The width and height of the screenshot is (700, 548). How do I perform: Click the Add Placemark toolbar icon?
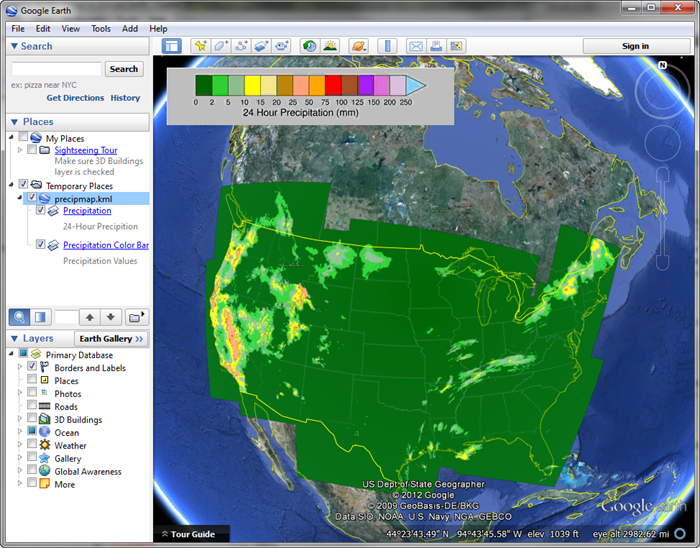[x=200, y=46]
